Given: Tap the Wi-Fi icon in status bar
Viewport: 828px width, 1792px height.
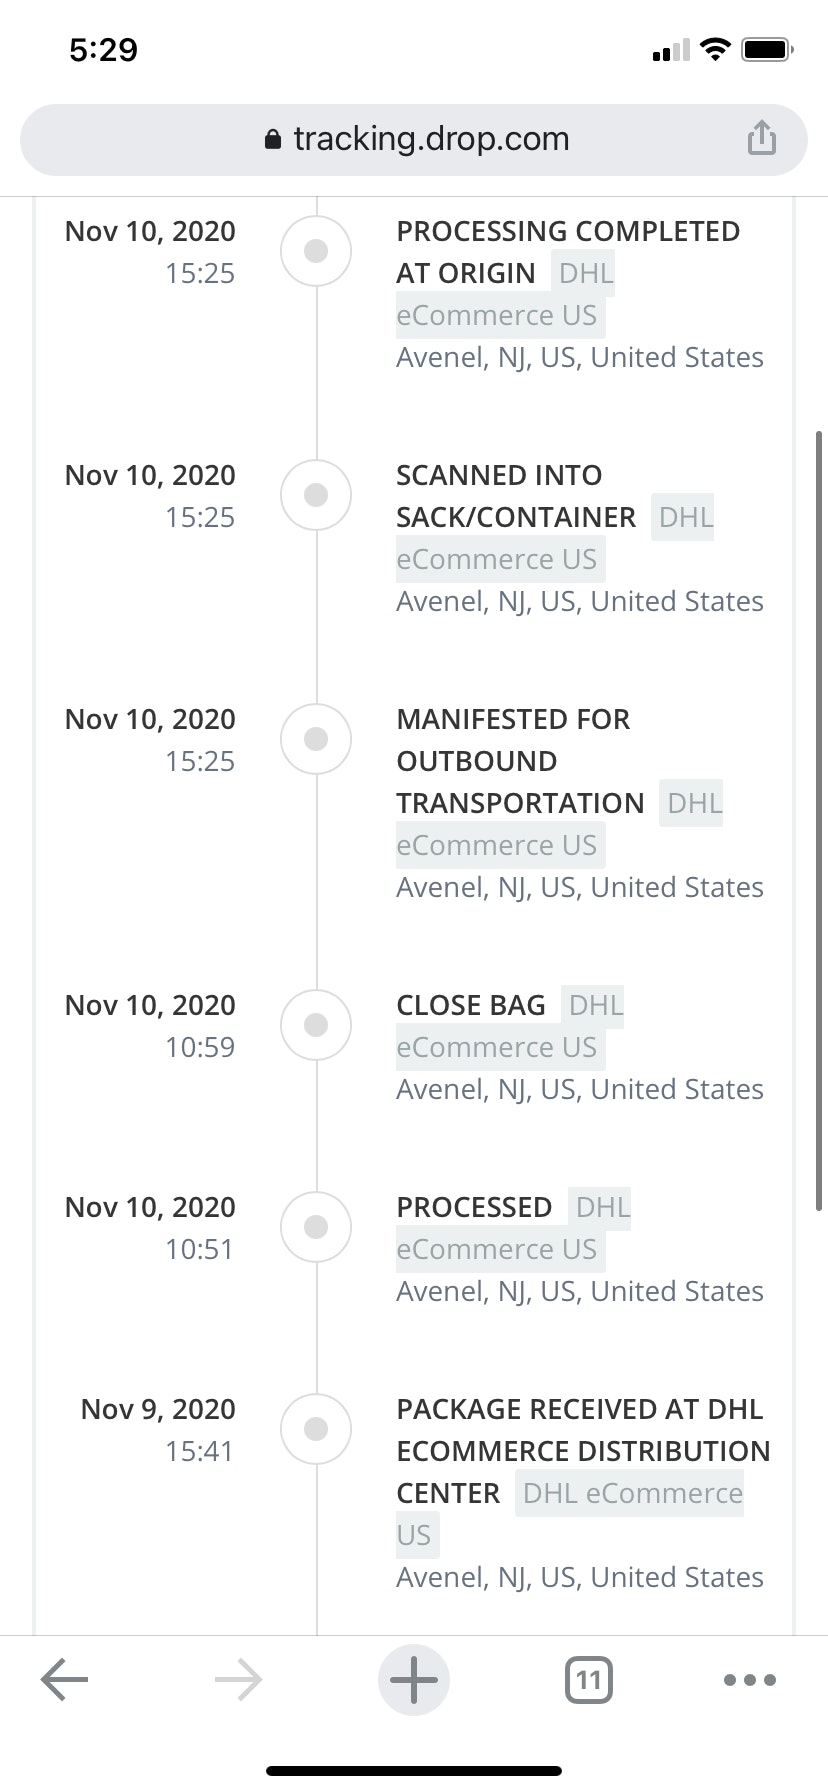Looking at the screenshot, I should [715, 49].
